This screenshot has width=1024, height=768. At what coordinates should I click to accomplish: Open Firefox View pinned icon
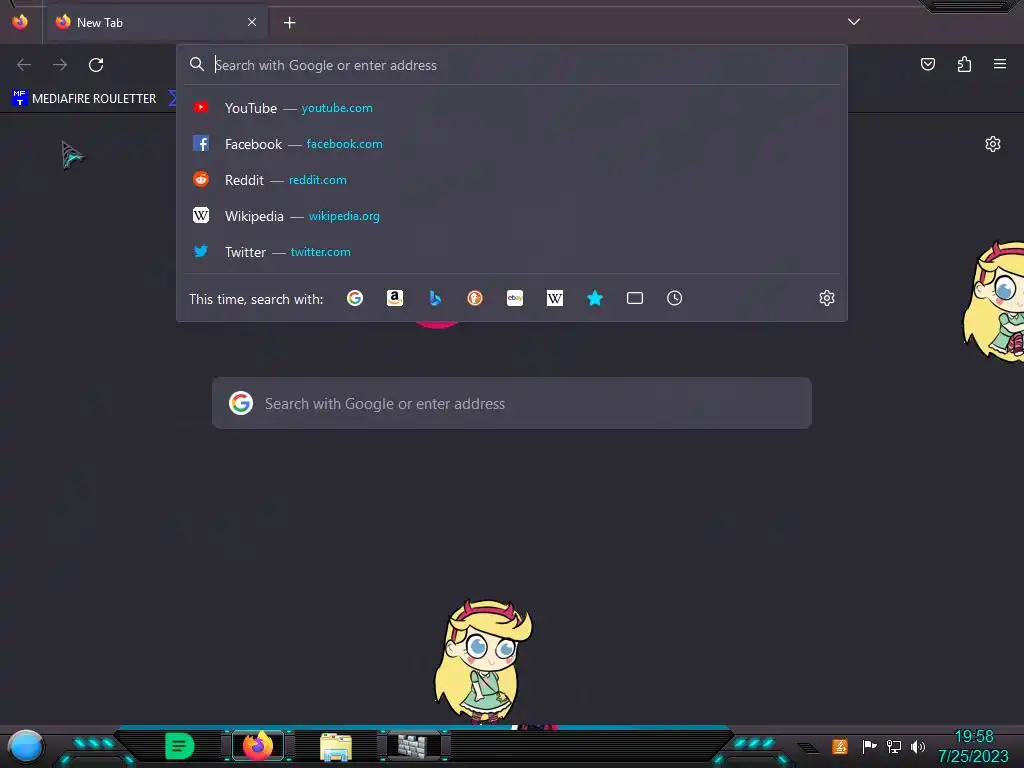pyautogui.click(x=20, y=22)
